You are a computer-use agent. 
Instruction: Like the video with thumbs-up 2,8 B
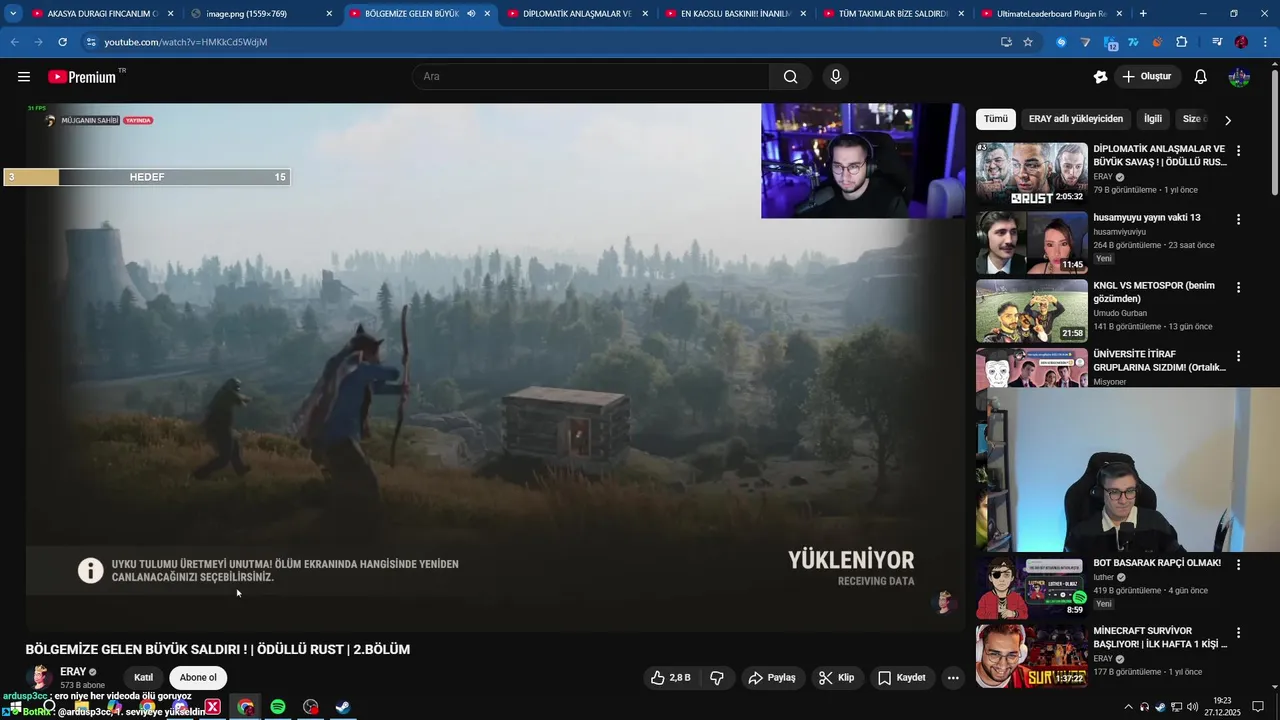pos(670,678)
